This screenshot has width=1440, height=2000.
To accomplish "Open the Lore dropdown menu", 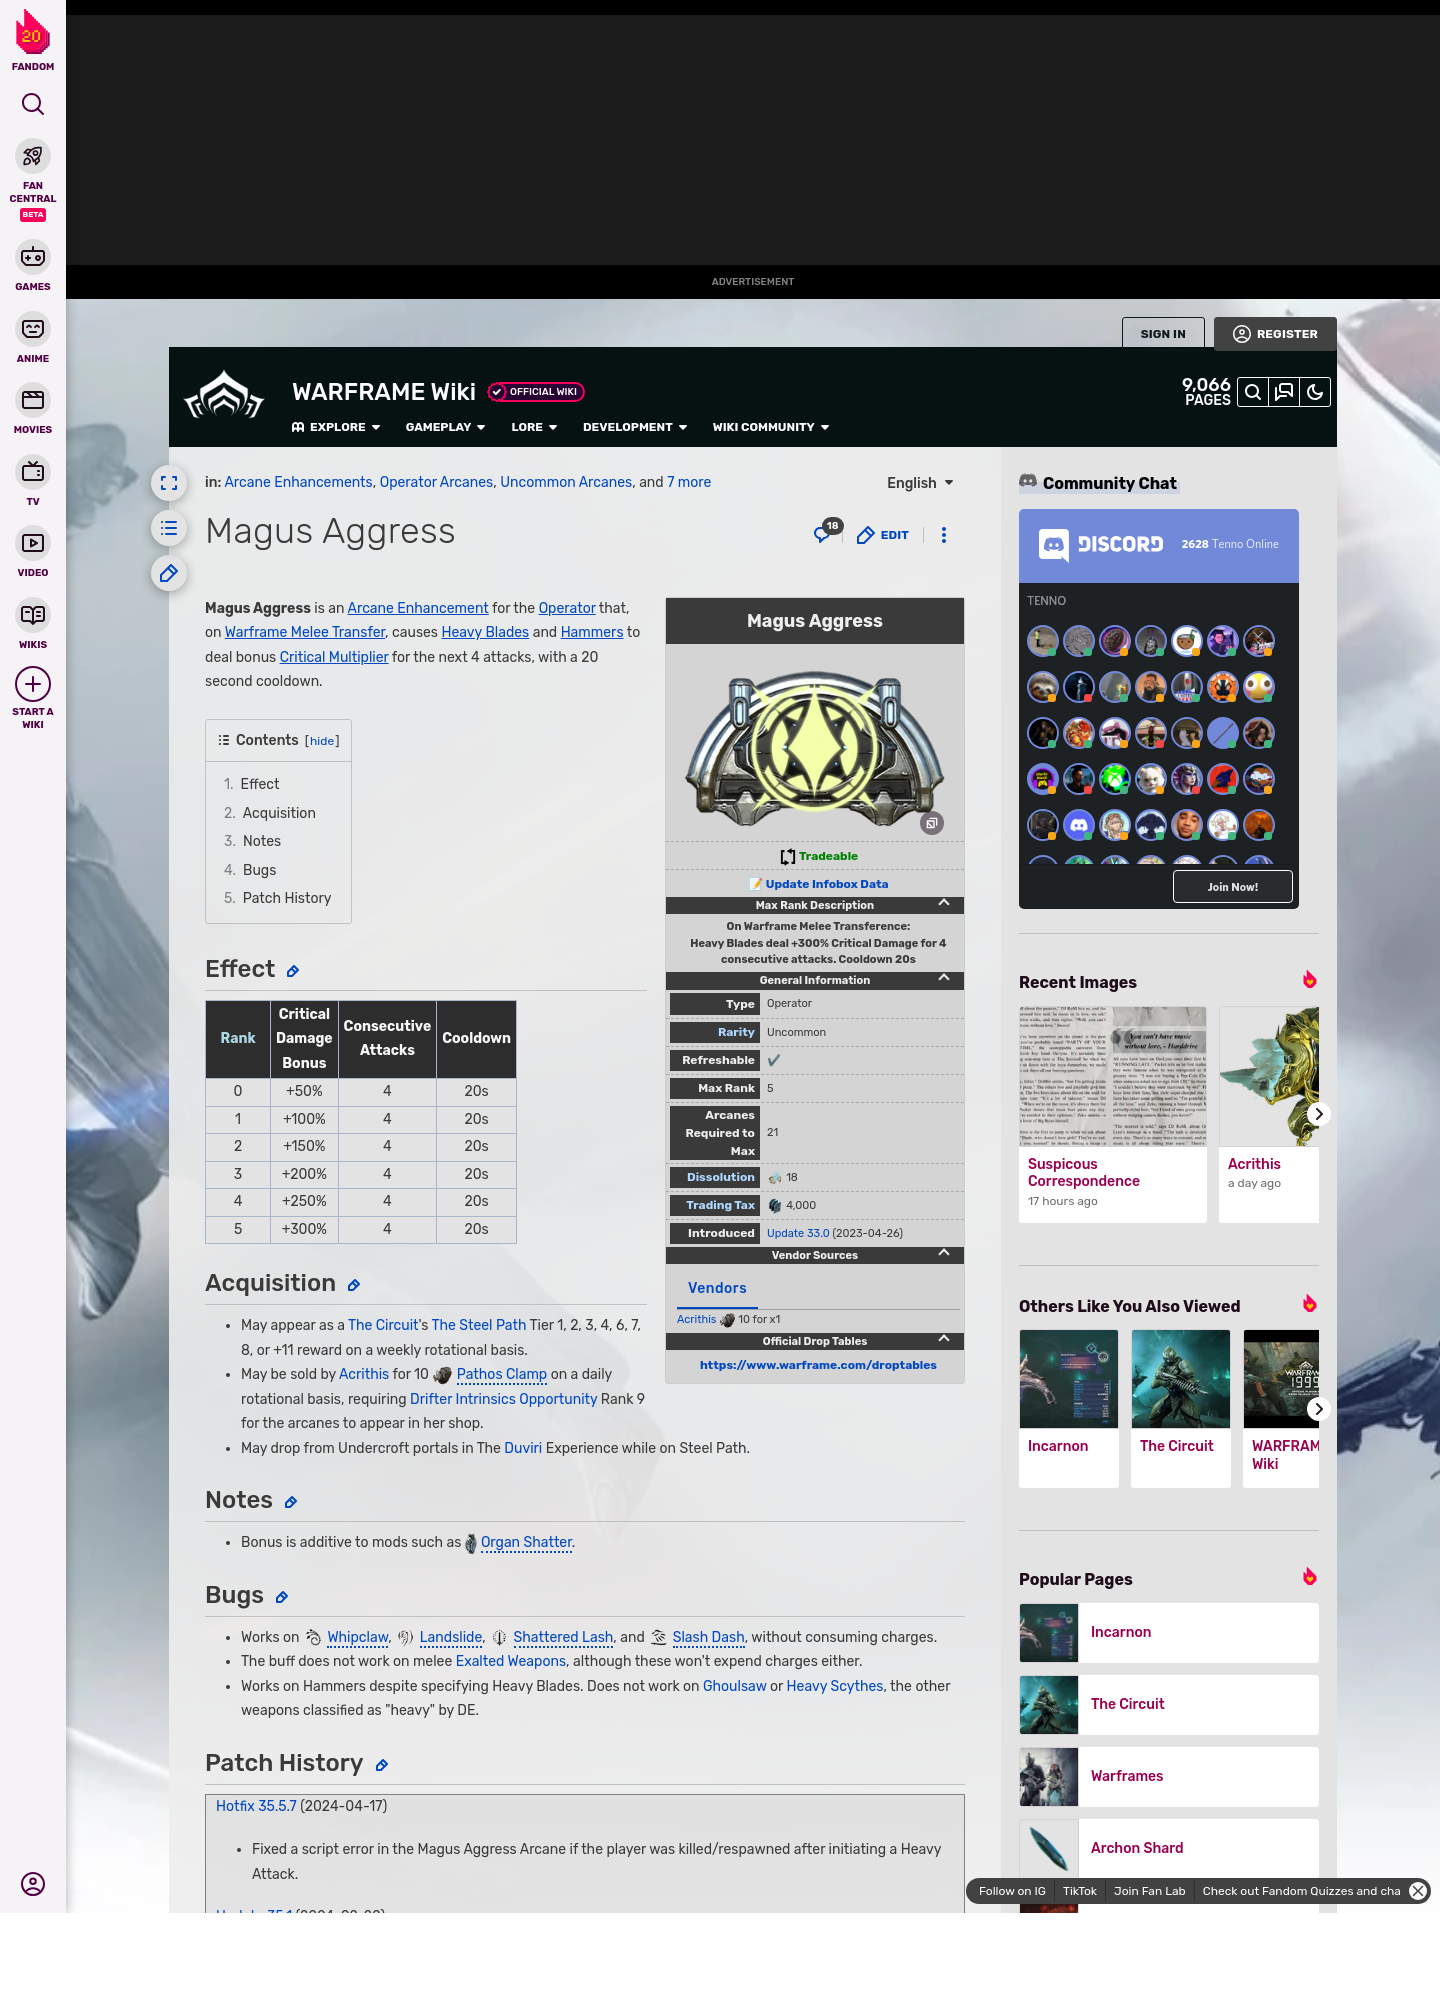I will 534,427.
